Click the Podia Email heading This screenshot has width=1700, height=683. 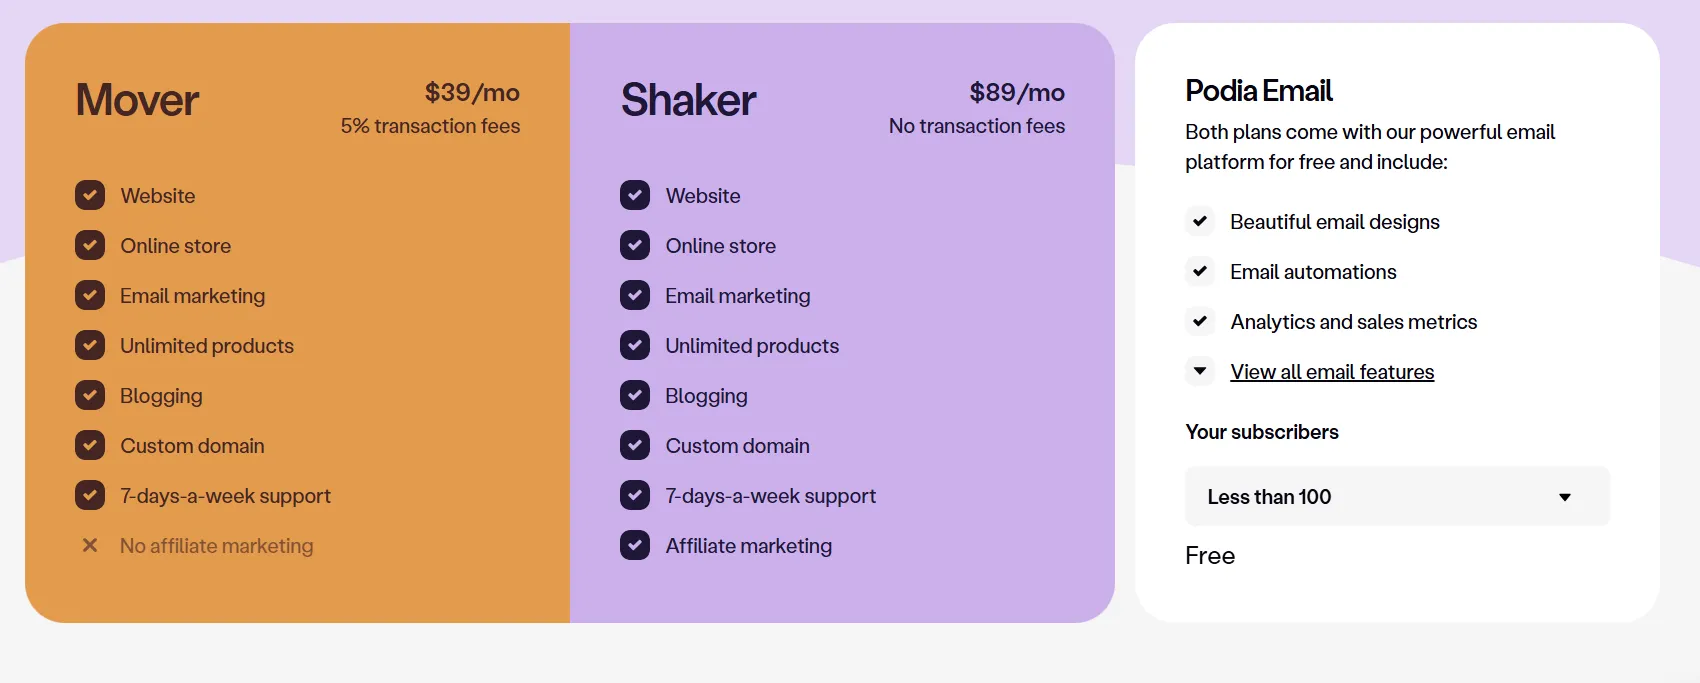click(x=1259, y=91)
